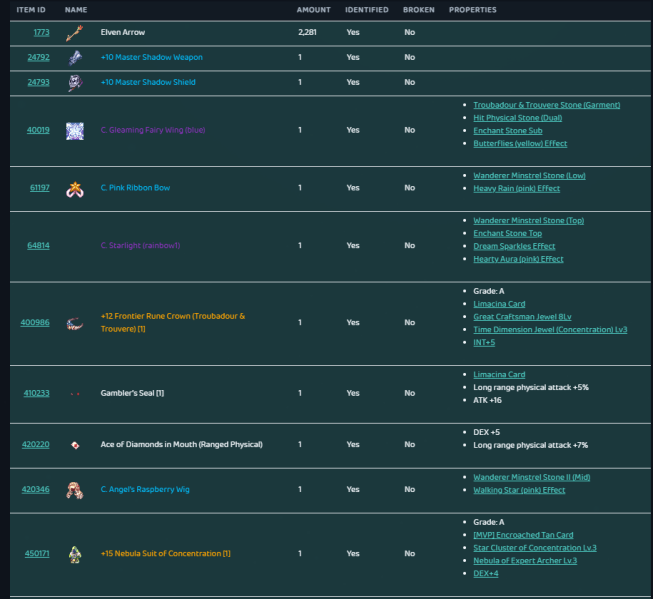Open [MVP] Encroached Tan Card link
The height and width of the screenshot is (599, 653).
[x=523, y=535]
